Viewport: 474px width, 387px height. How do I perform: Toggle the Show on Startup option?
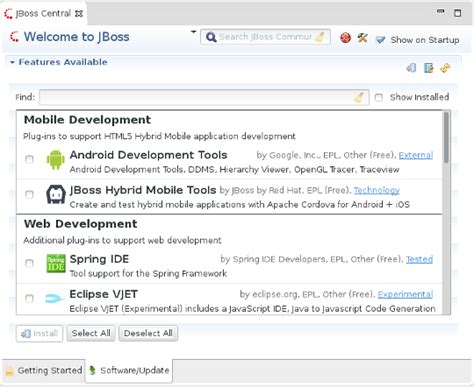(417, 40)
